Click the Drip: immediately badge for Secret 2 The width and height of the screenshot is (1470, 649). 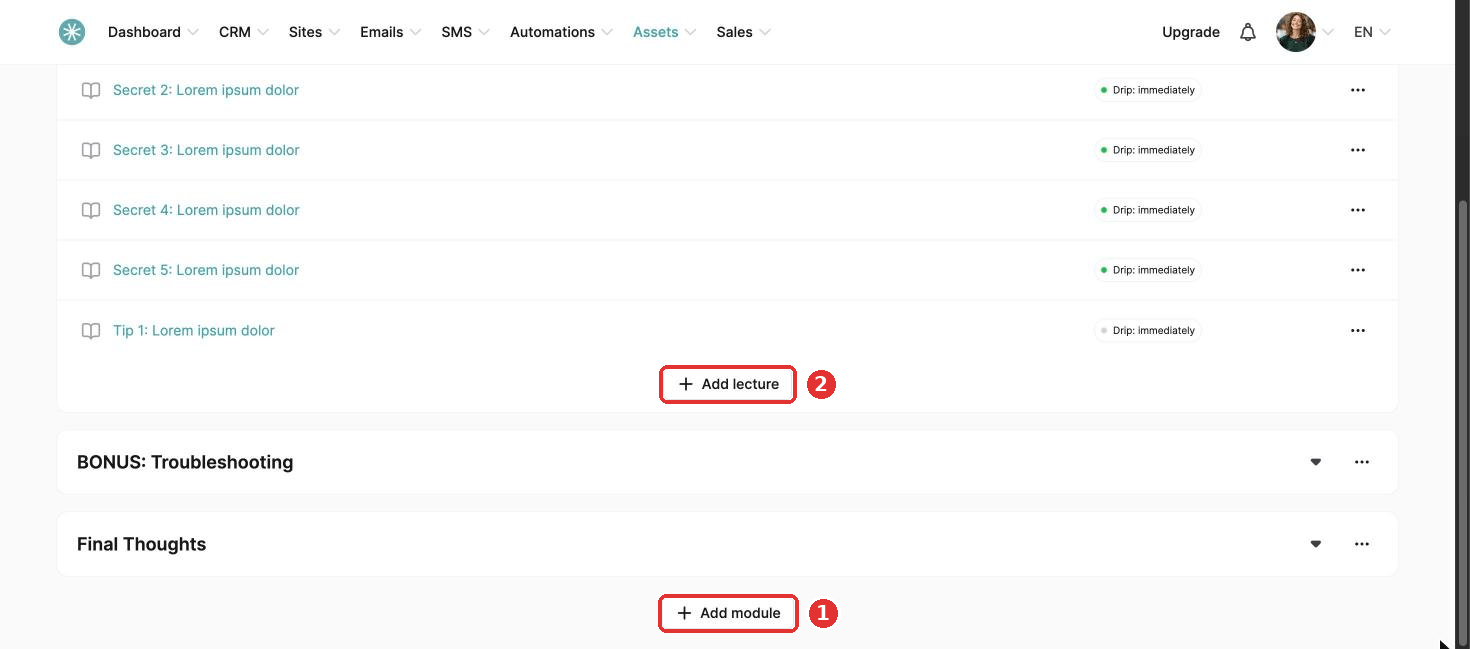[1147, 90]
